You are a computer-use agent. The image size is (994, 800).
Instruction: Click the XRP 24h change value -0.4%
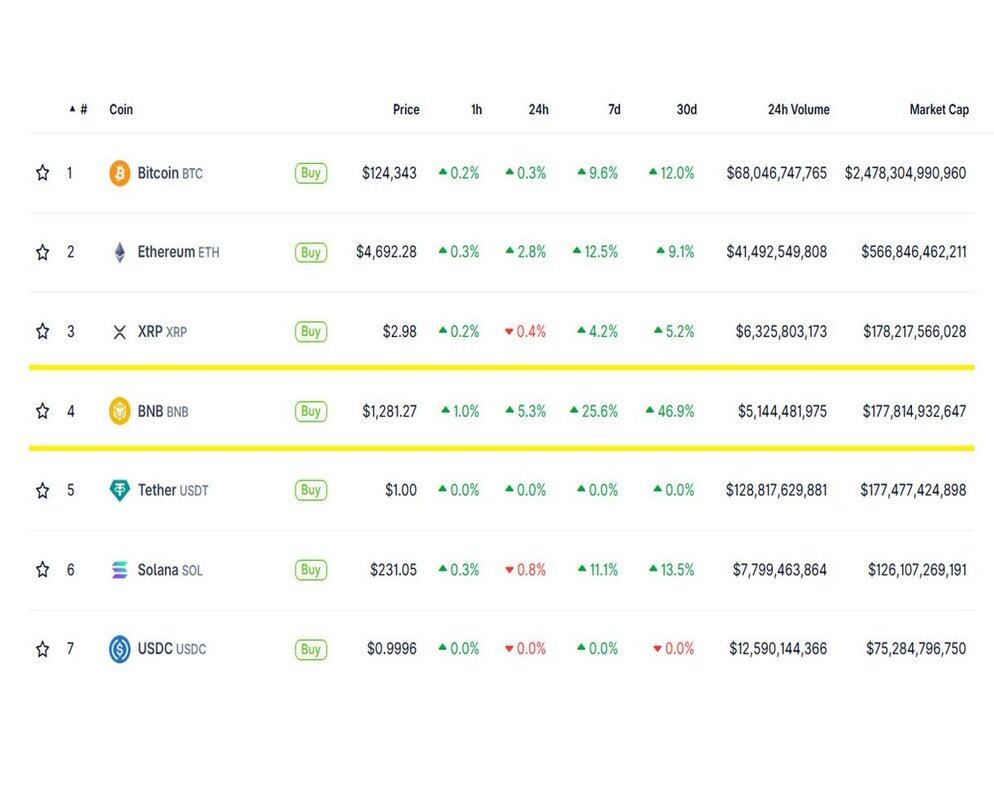coord(525,332)
